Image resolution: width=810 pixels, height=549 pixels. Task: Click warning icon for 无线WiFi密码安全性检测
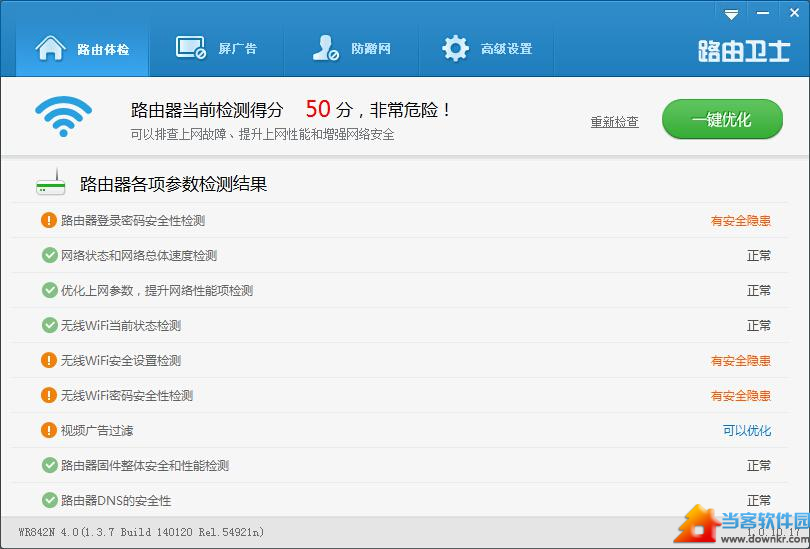[49, 395]
